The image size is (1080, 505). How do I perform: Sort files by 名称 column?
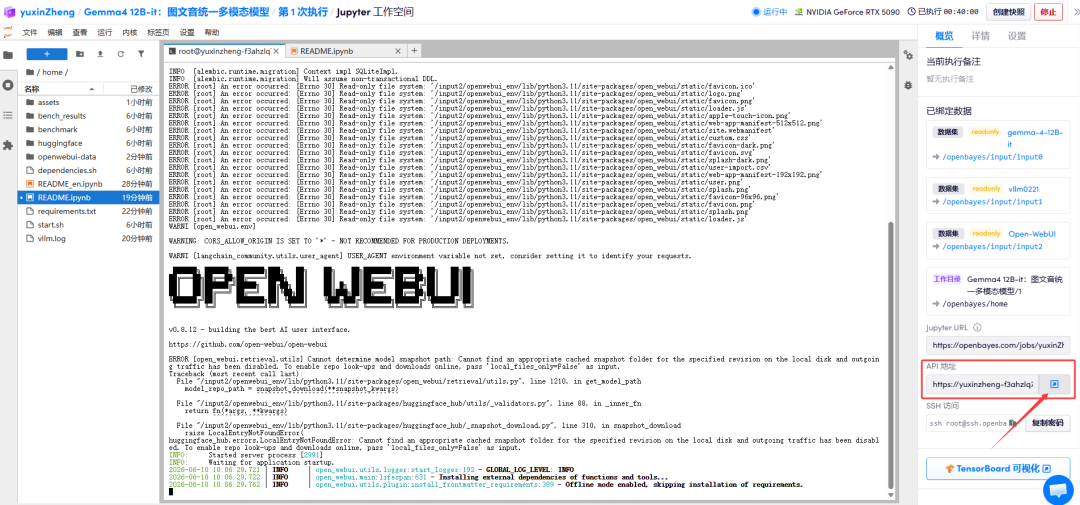61,89
